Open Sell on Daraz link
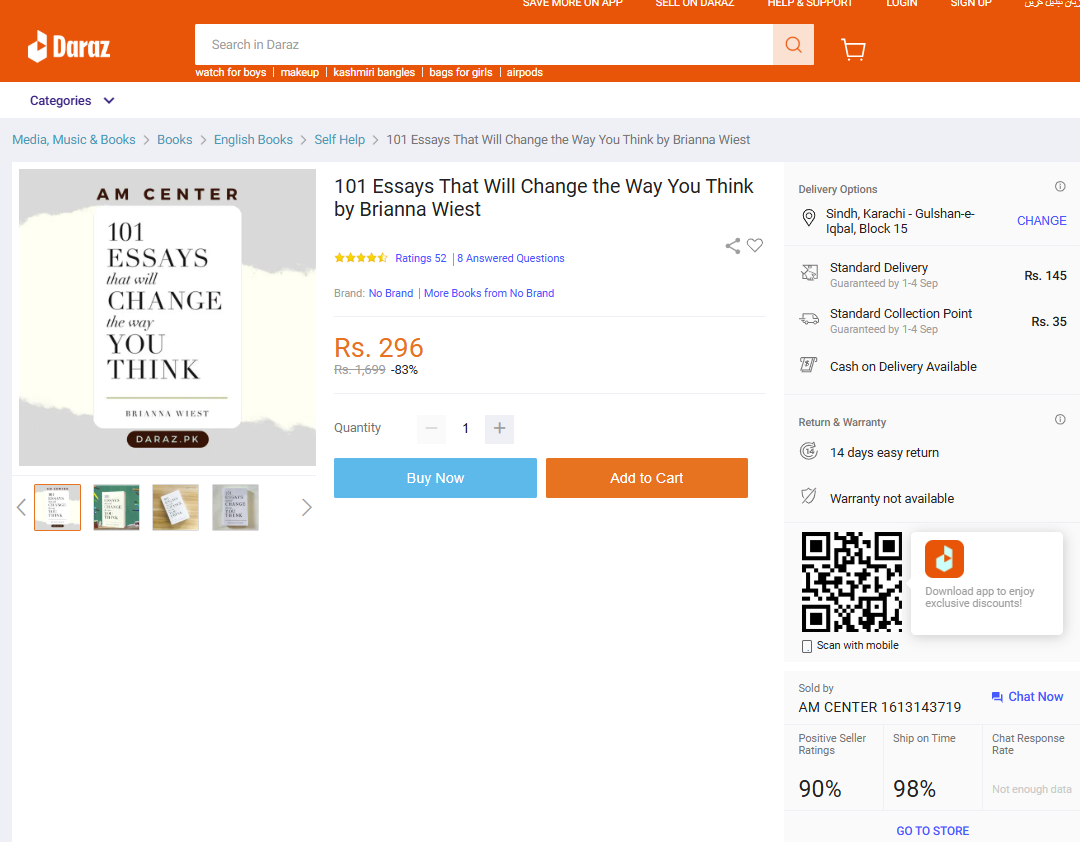The width and height of the screenshot is (1080, 842). pyautogui.click(x=694, y=3)
